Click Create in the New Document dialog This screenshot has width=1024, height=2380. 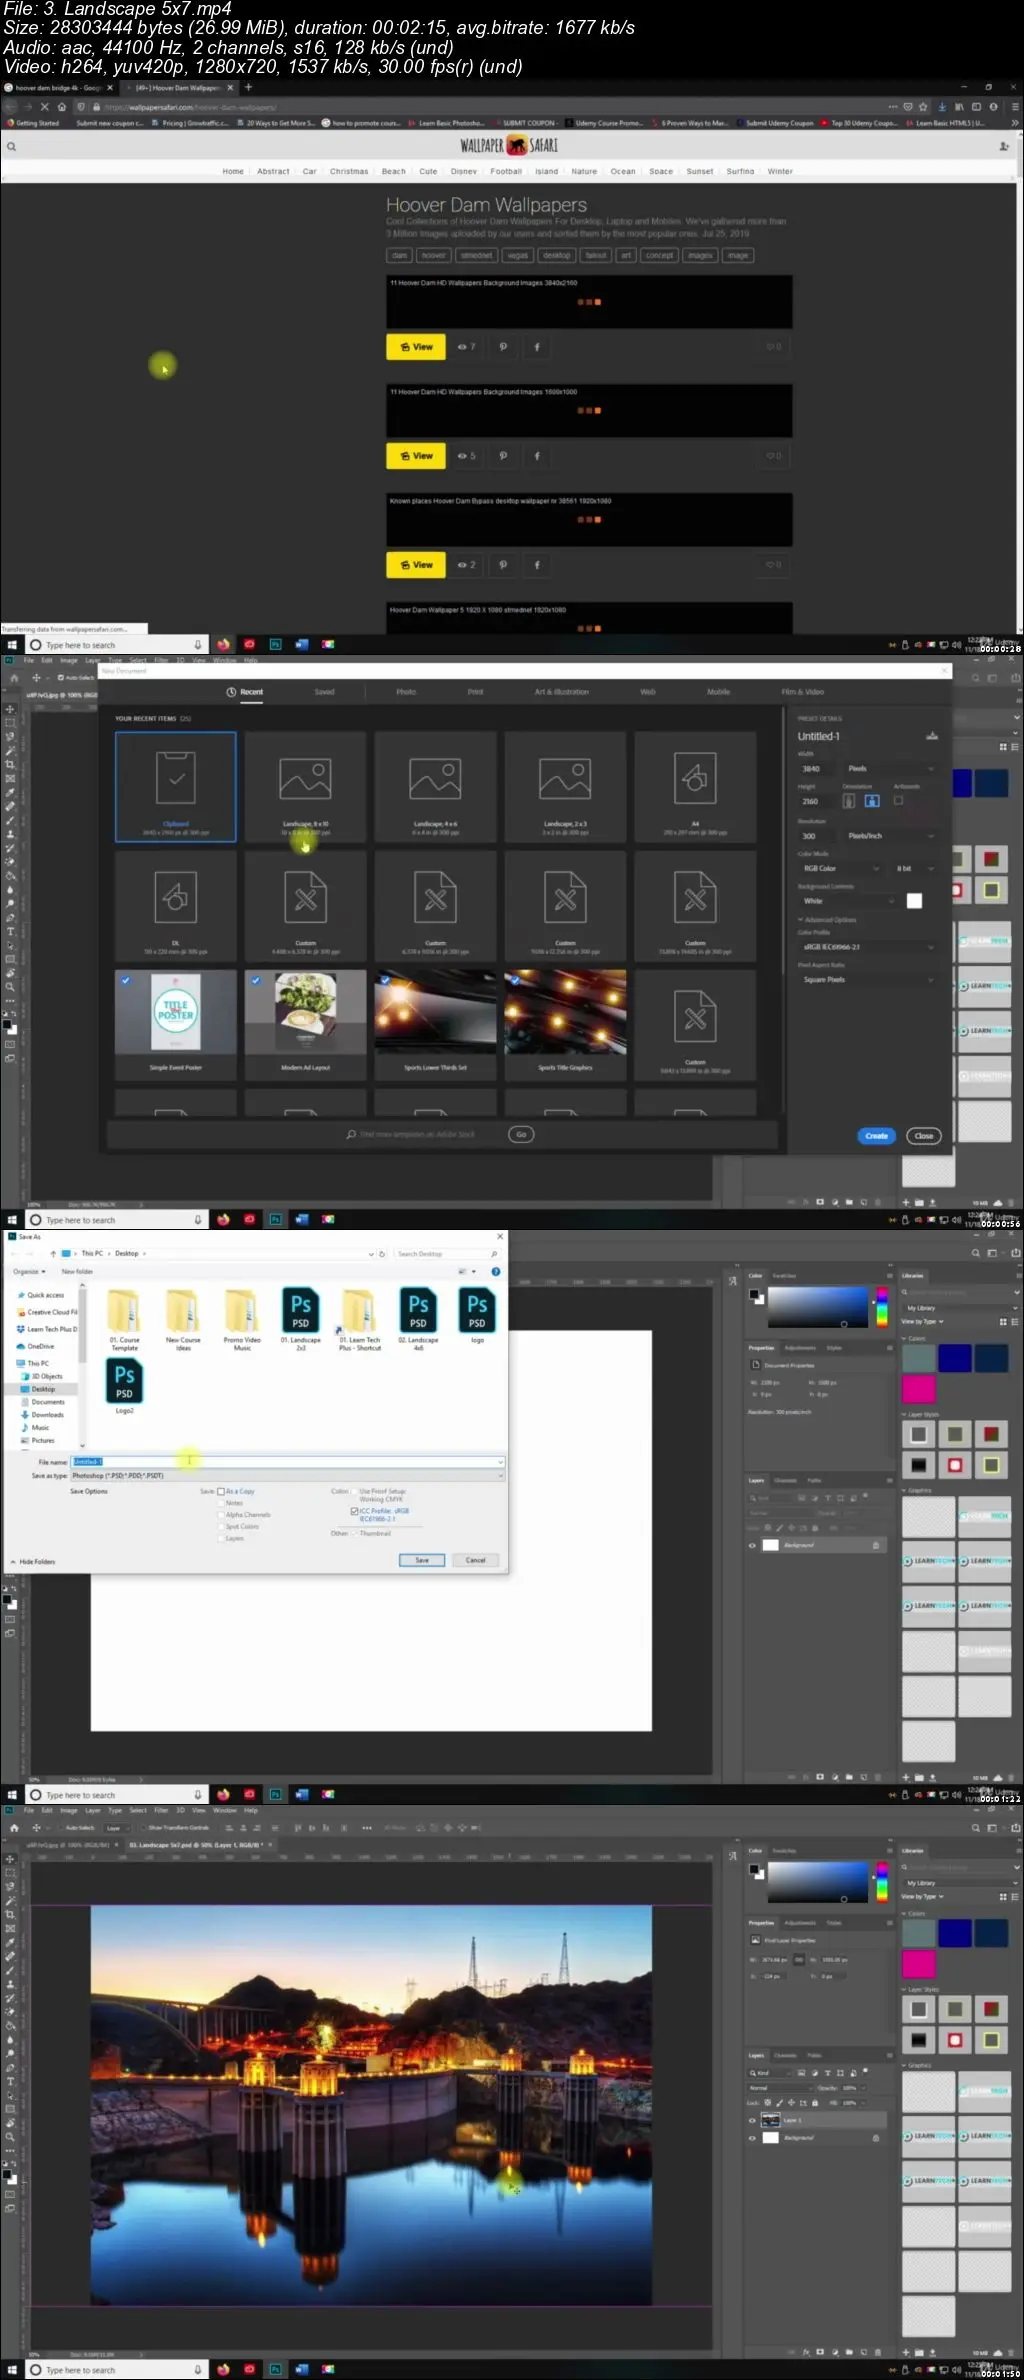pyautogui.click(x=876, y=1136)
